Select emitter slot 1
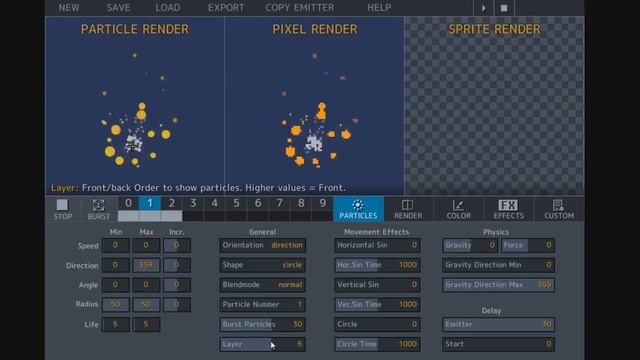640x360 pixels. 150,203
